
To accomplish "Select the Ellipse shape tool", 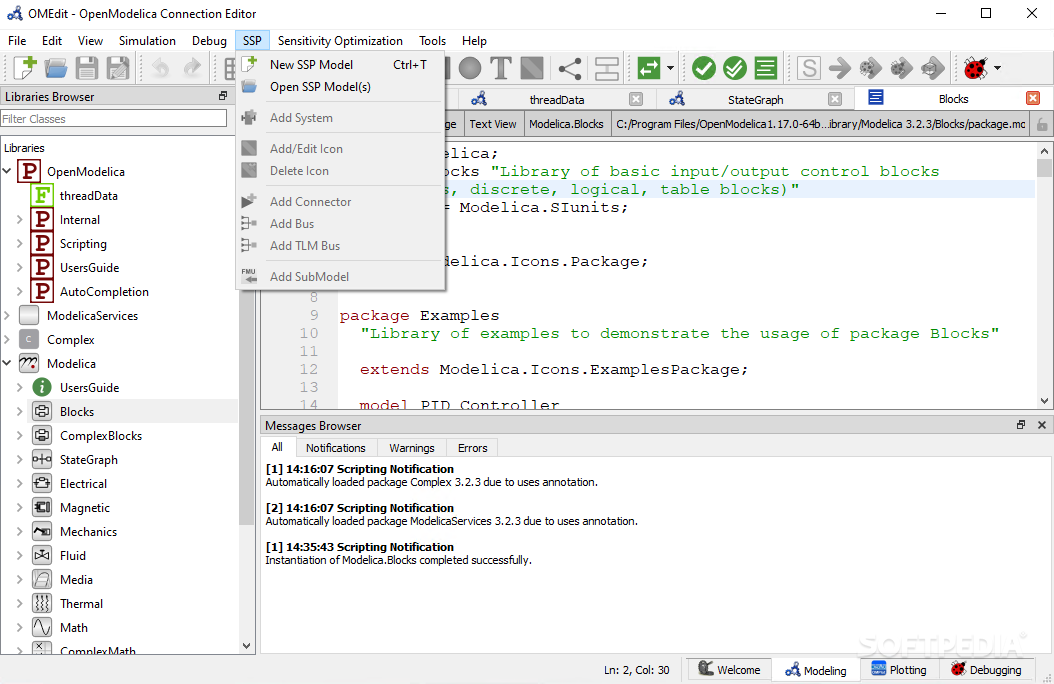I will (470, 68).
